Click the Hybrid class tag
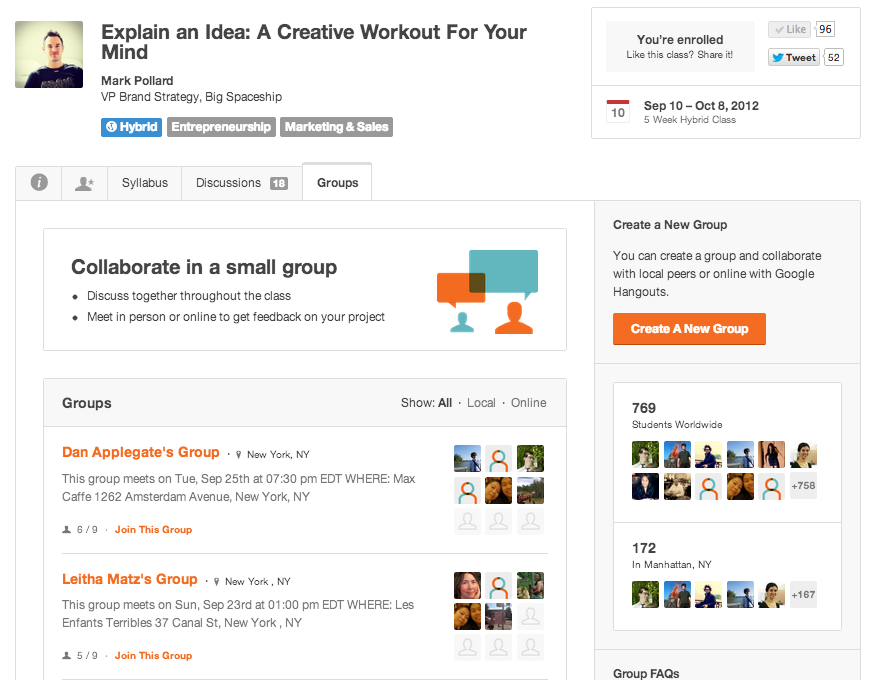 [x=131, y=127]
